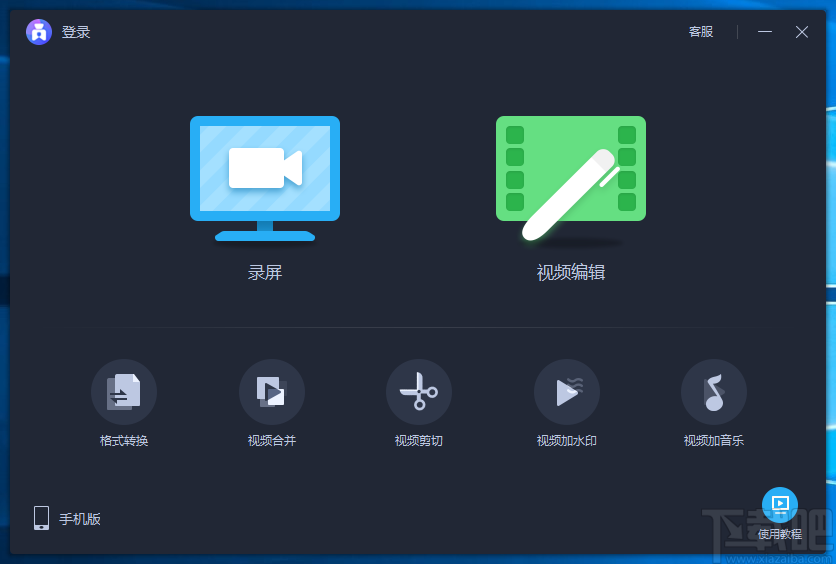Click the user avatar icon
Viewport: 836px width, 564px height.
click(39, 32)
